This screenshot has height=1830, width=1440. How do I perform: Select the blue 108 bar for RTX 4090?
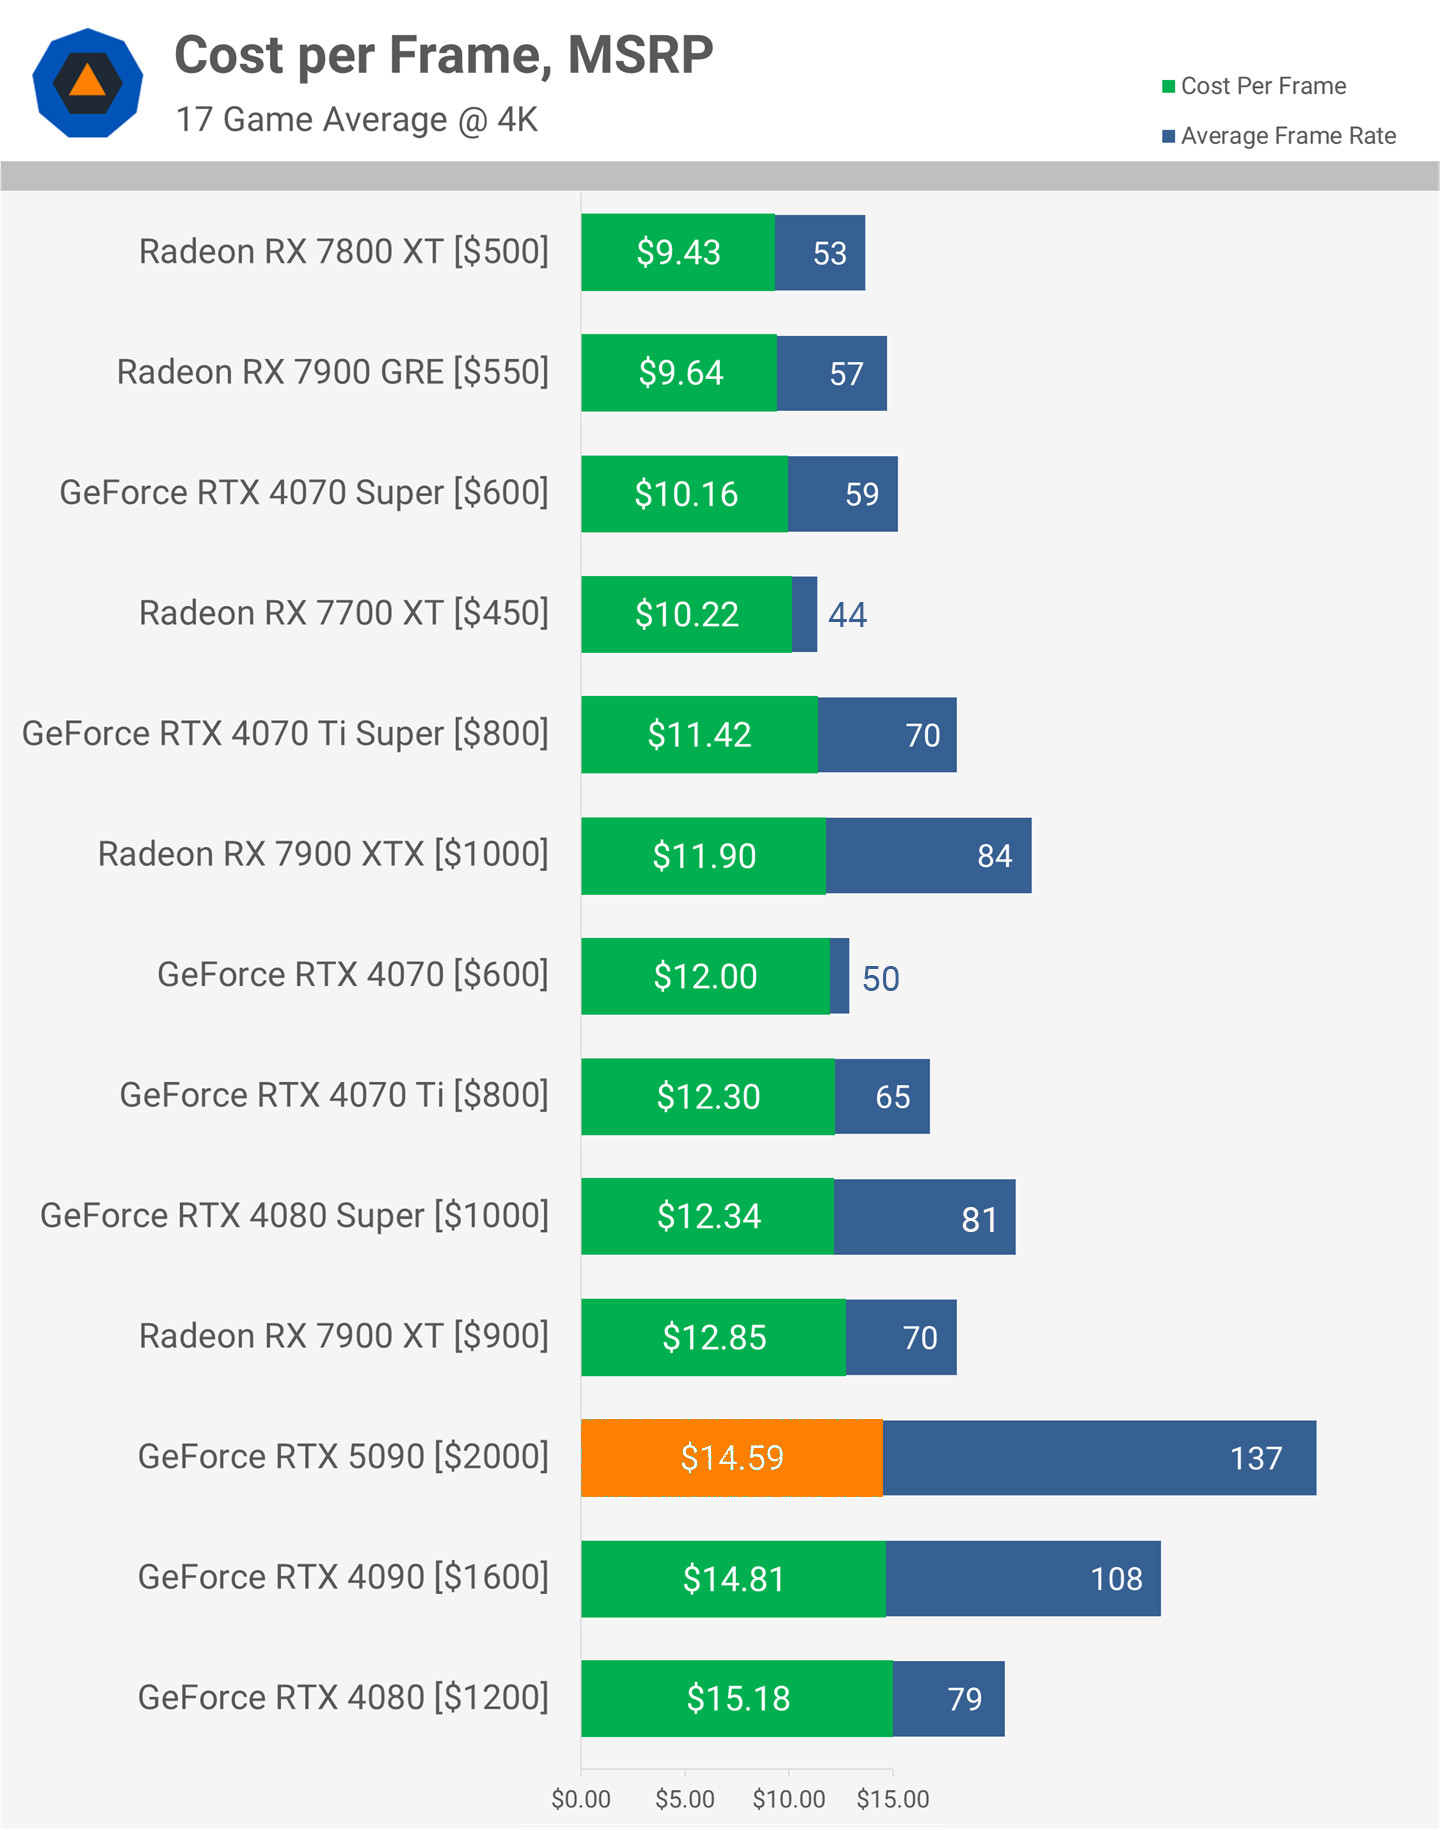click(1022, 1578)
